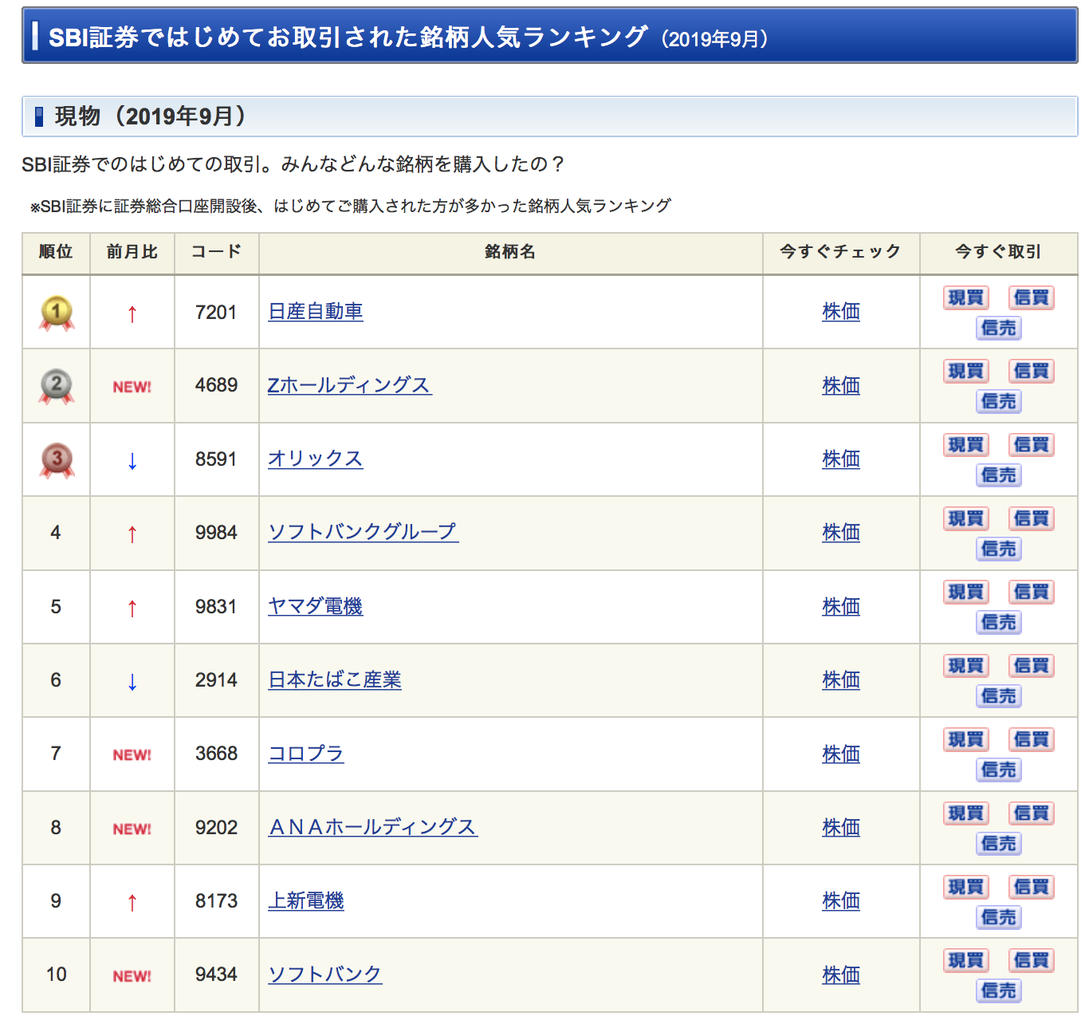The width and height of the screenshot is (1089, 1024).
Task: Open the 上新電機 stock link
Action: [x=306, y=901]
